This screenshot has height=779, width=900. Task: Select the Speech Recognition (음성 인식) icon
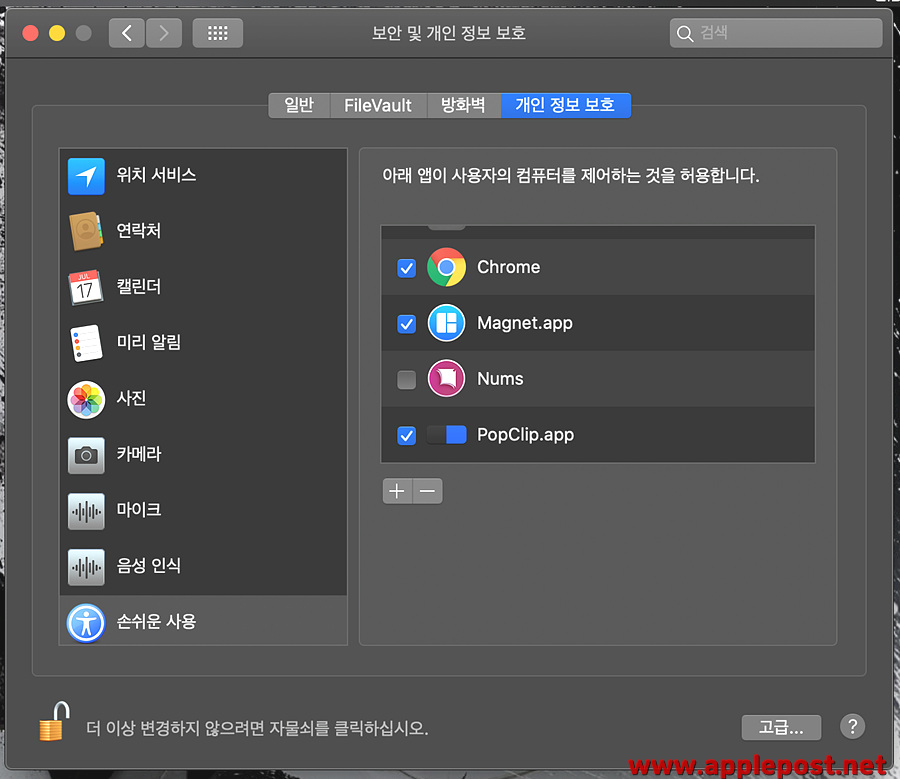[86, 567]
